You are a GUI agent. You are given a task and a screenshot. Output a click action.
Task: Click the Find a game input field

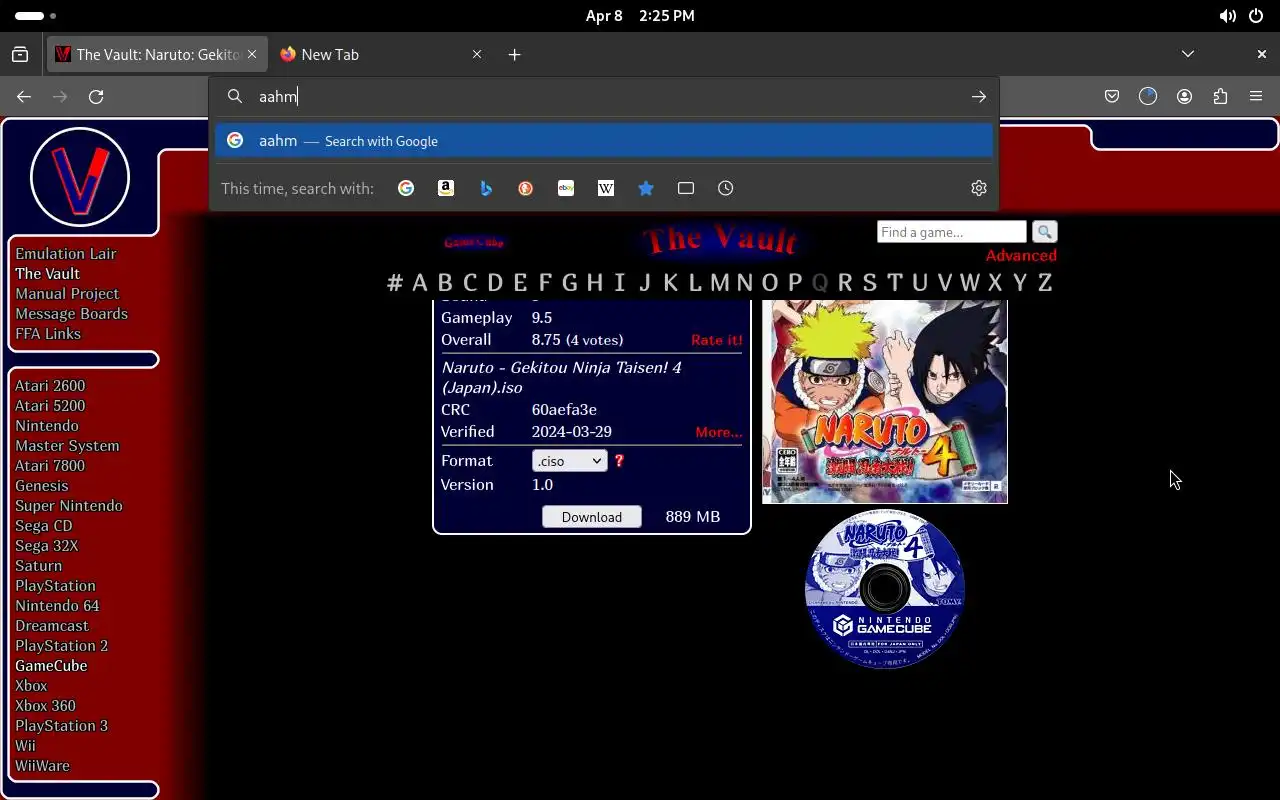(x=952, y=232)
